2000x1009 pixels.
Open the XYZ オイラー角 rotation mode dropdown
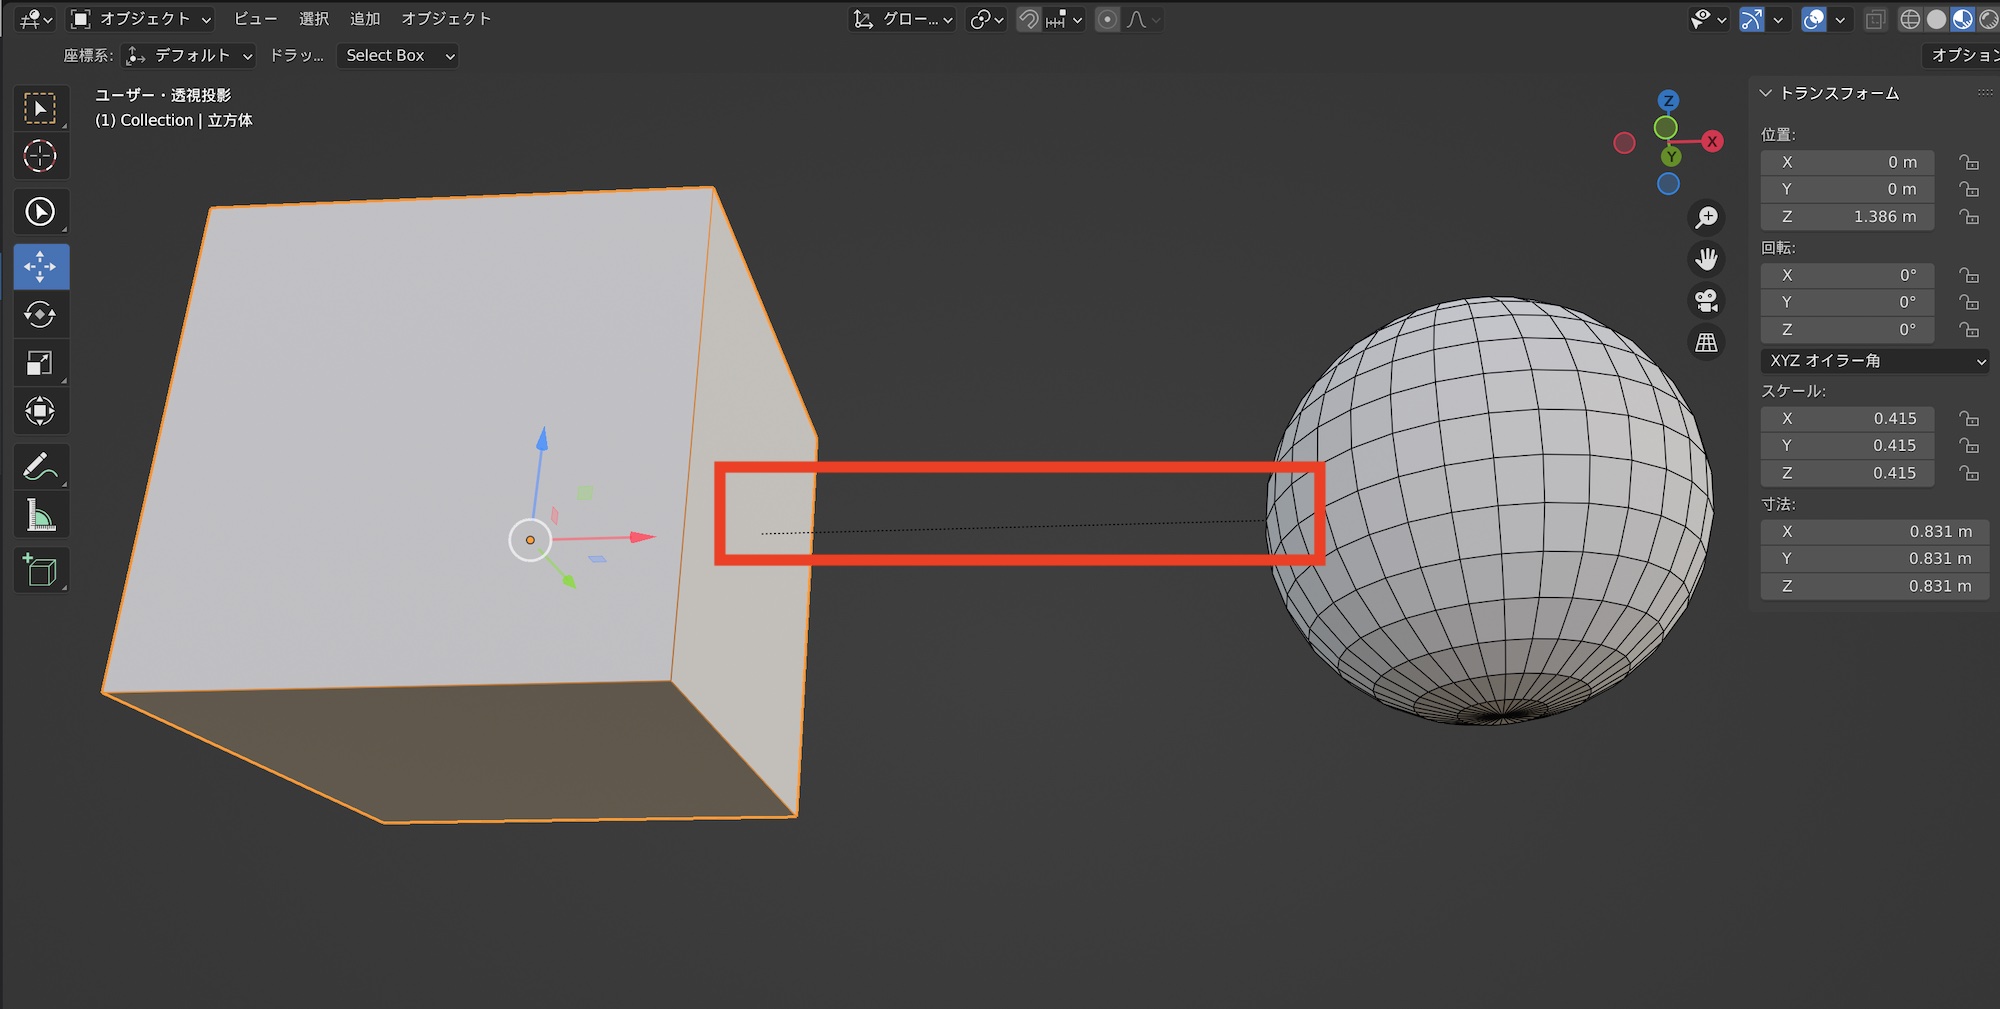[x=1874, y=361]
